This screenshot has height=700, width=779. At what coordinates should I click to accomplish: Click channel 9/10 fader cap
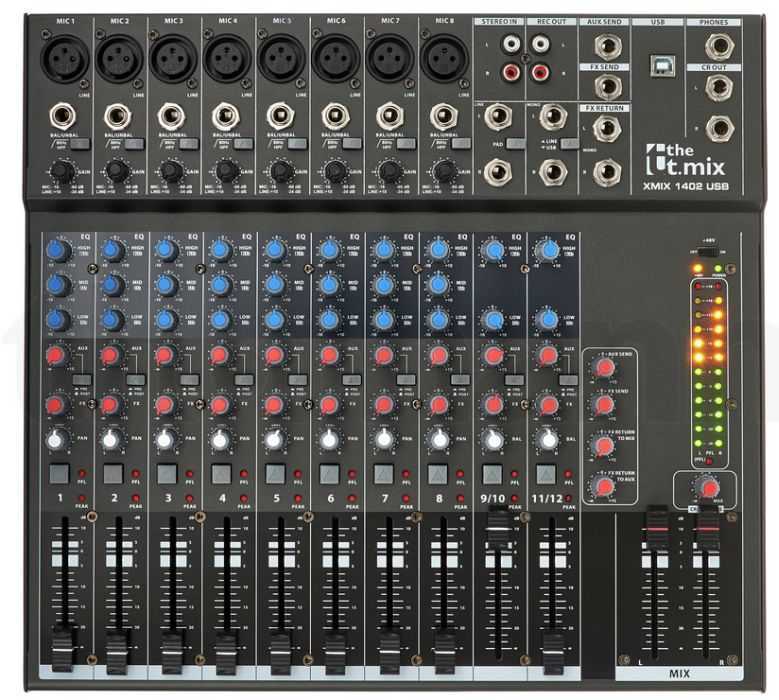498,528
